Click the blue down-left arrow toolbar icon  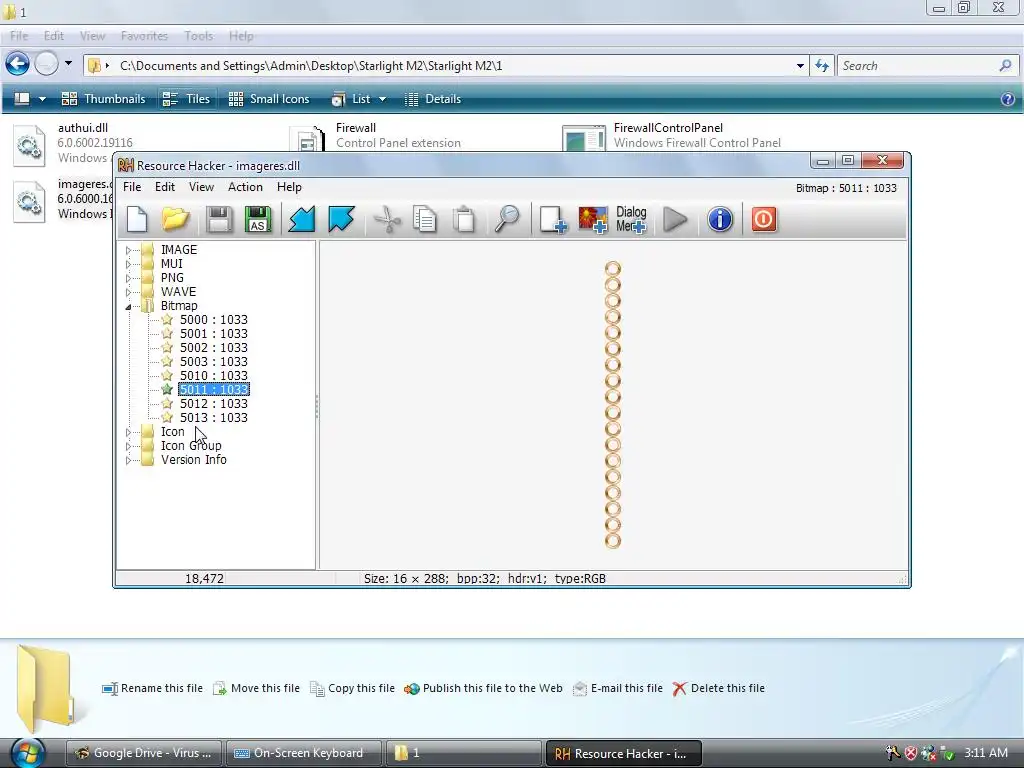(302, 219)
